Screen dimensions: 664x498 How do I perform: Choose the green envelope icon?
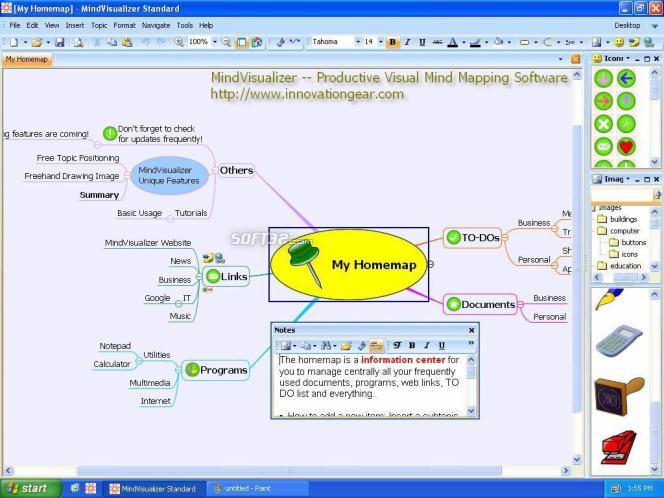[603, 147]
